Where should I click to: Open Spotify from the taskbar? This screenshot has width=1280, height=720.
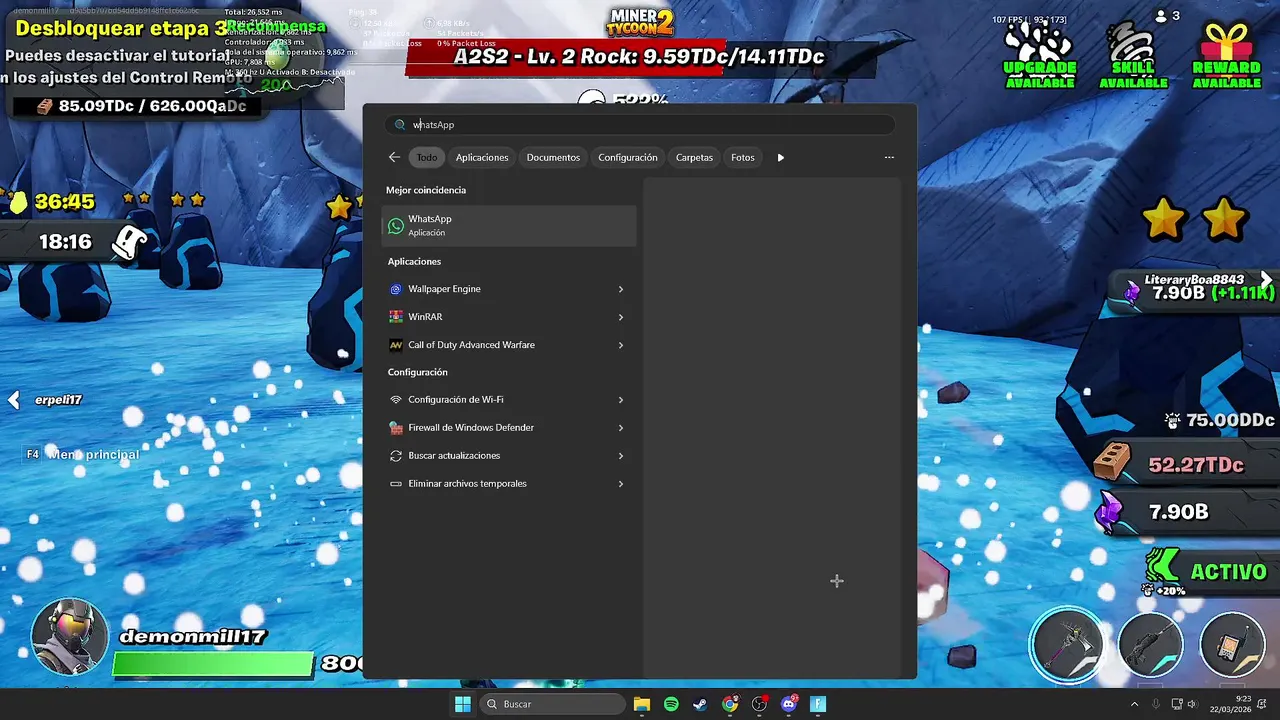tap(671, 704)
